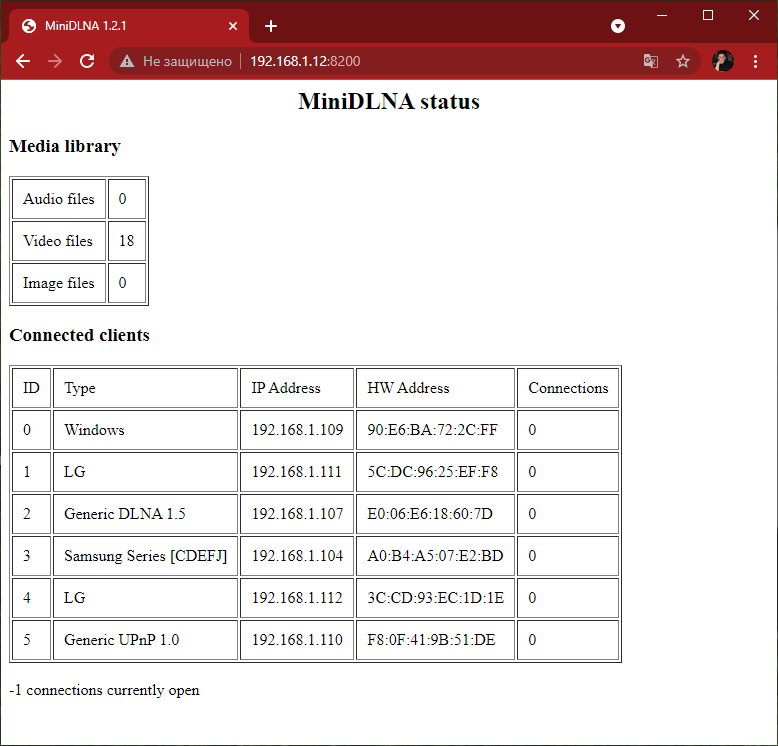Click the 'Windows' client type cell
The width and height of the screenshot is (778, 746).
[x=145, y=430]
